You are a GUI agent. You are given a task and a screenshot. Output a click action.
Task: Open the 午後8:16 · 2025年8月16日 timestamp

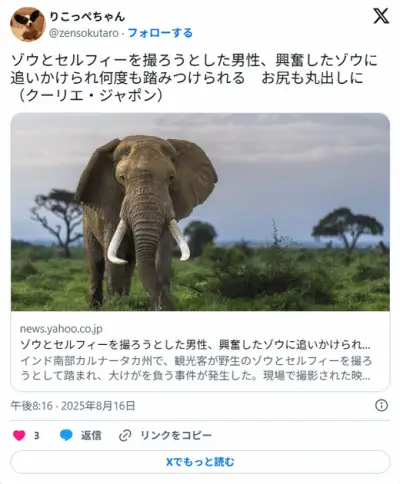(x=73, y=406)
